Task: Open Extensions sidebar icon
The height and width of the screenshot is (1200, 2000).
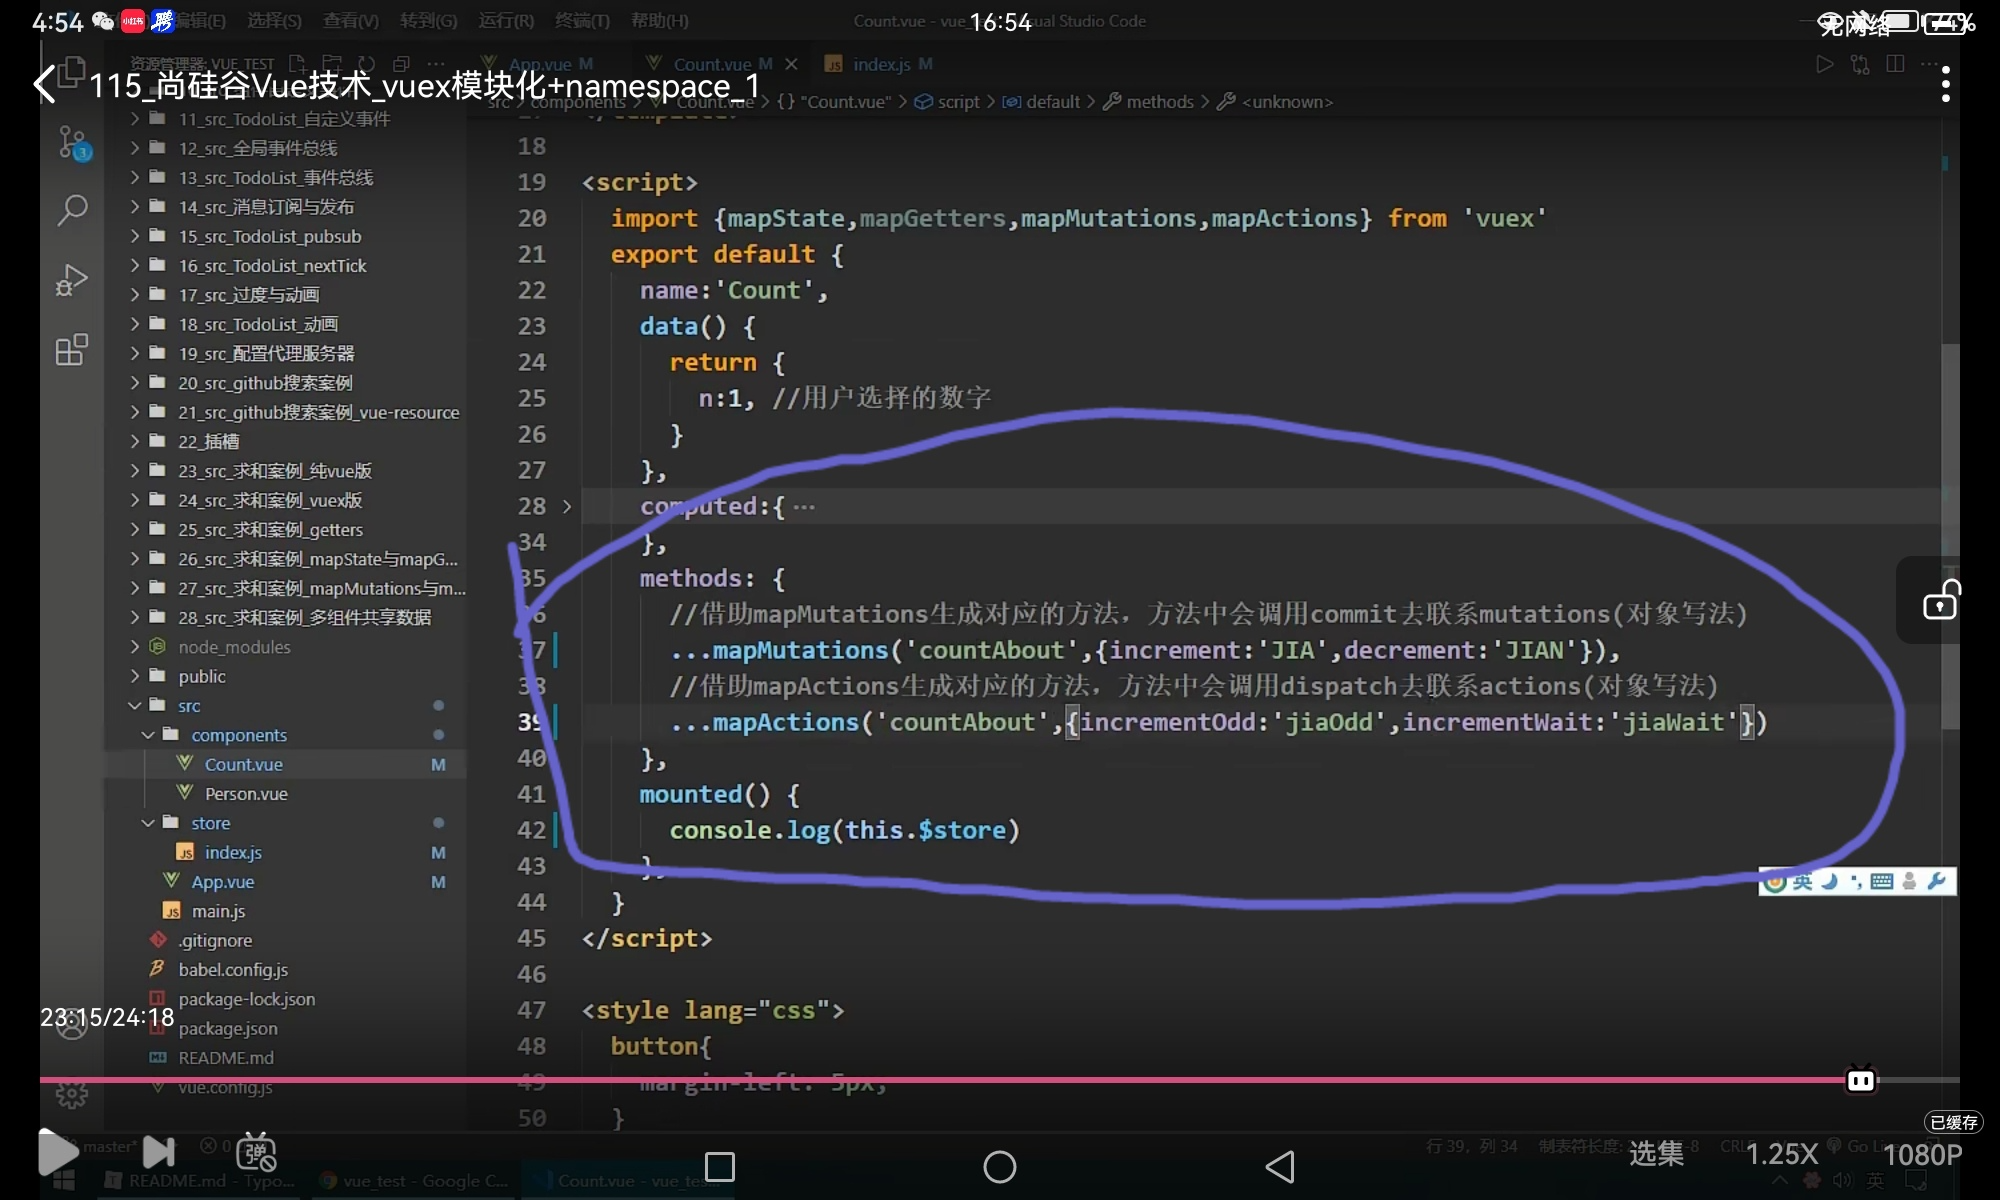Action: (x=72, y=350)
